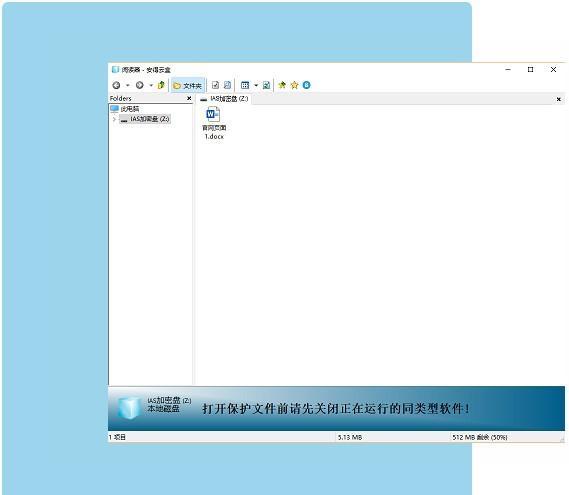Select 此电脑 in the folder tree

[x=125, y=109]
